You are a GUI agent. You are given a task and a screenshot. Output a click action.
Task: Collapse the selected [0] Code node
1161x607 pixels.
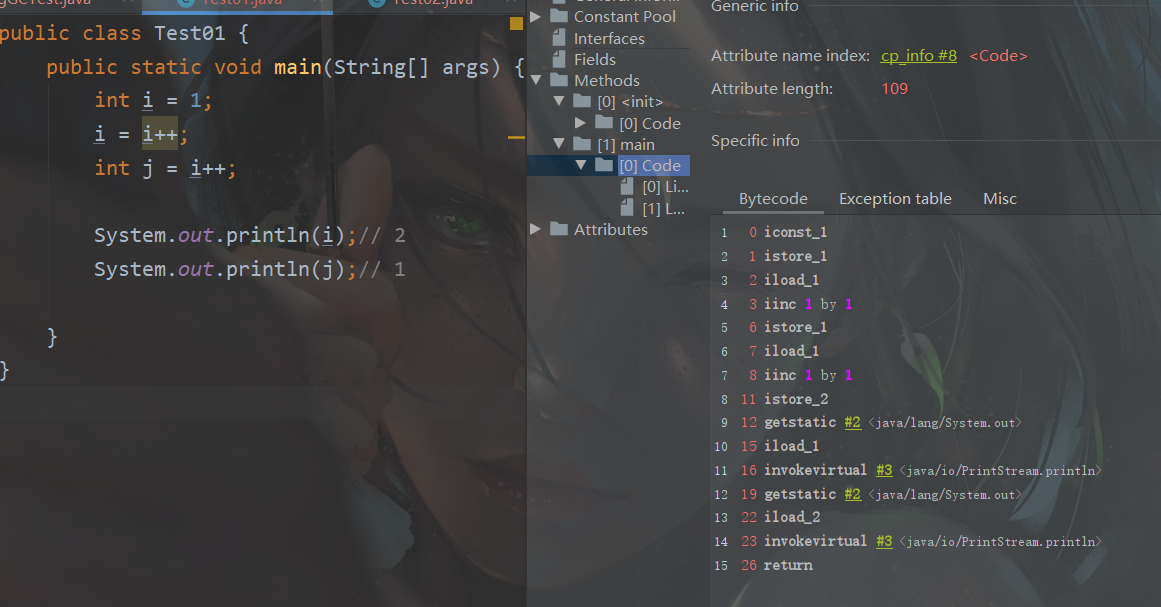[580, 165]
